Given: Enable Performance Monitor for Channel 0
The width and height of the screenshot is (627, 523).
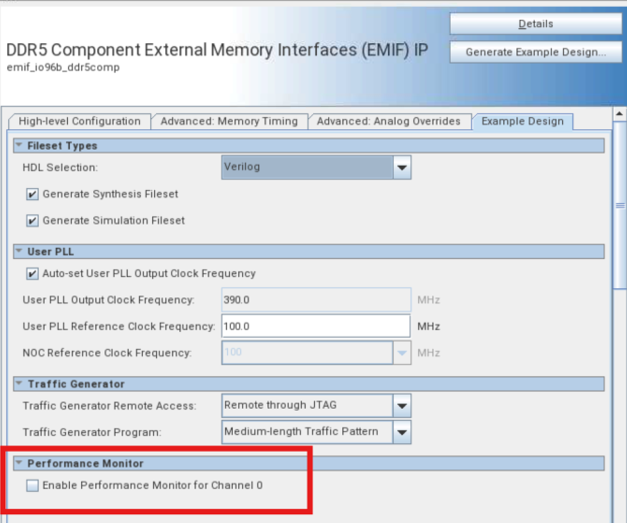Looking at the screenshot, I should tap(33, 486).
